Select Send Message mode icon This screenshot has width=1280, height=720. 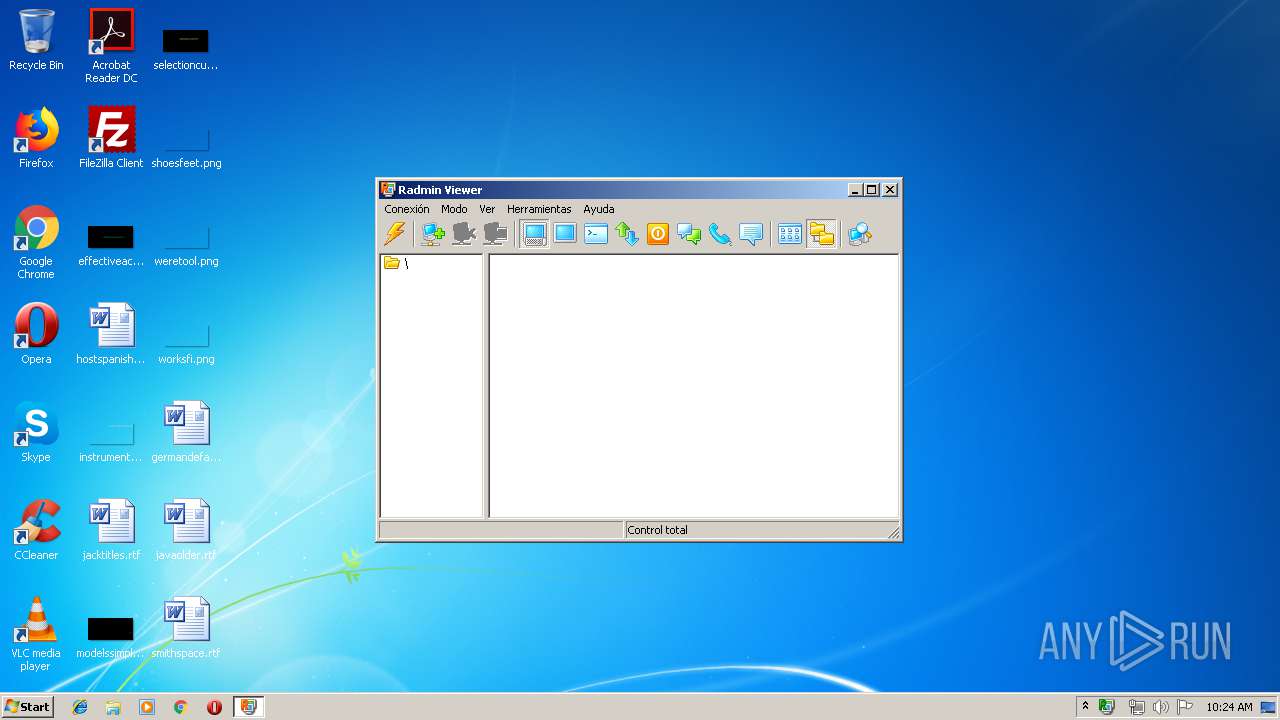coord(751,234)
